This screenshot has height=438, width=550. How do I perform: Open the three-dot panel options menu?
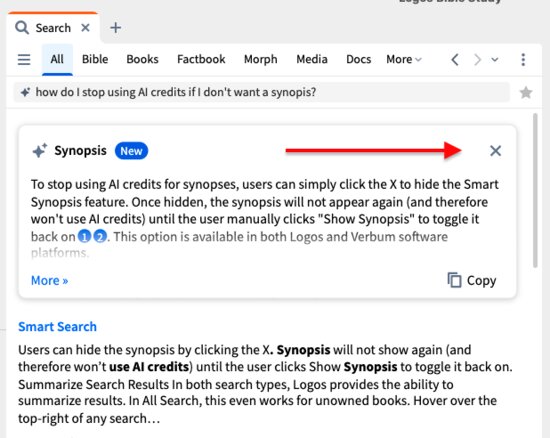pyautogui.click(x=523, y=60)
